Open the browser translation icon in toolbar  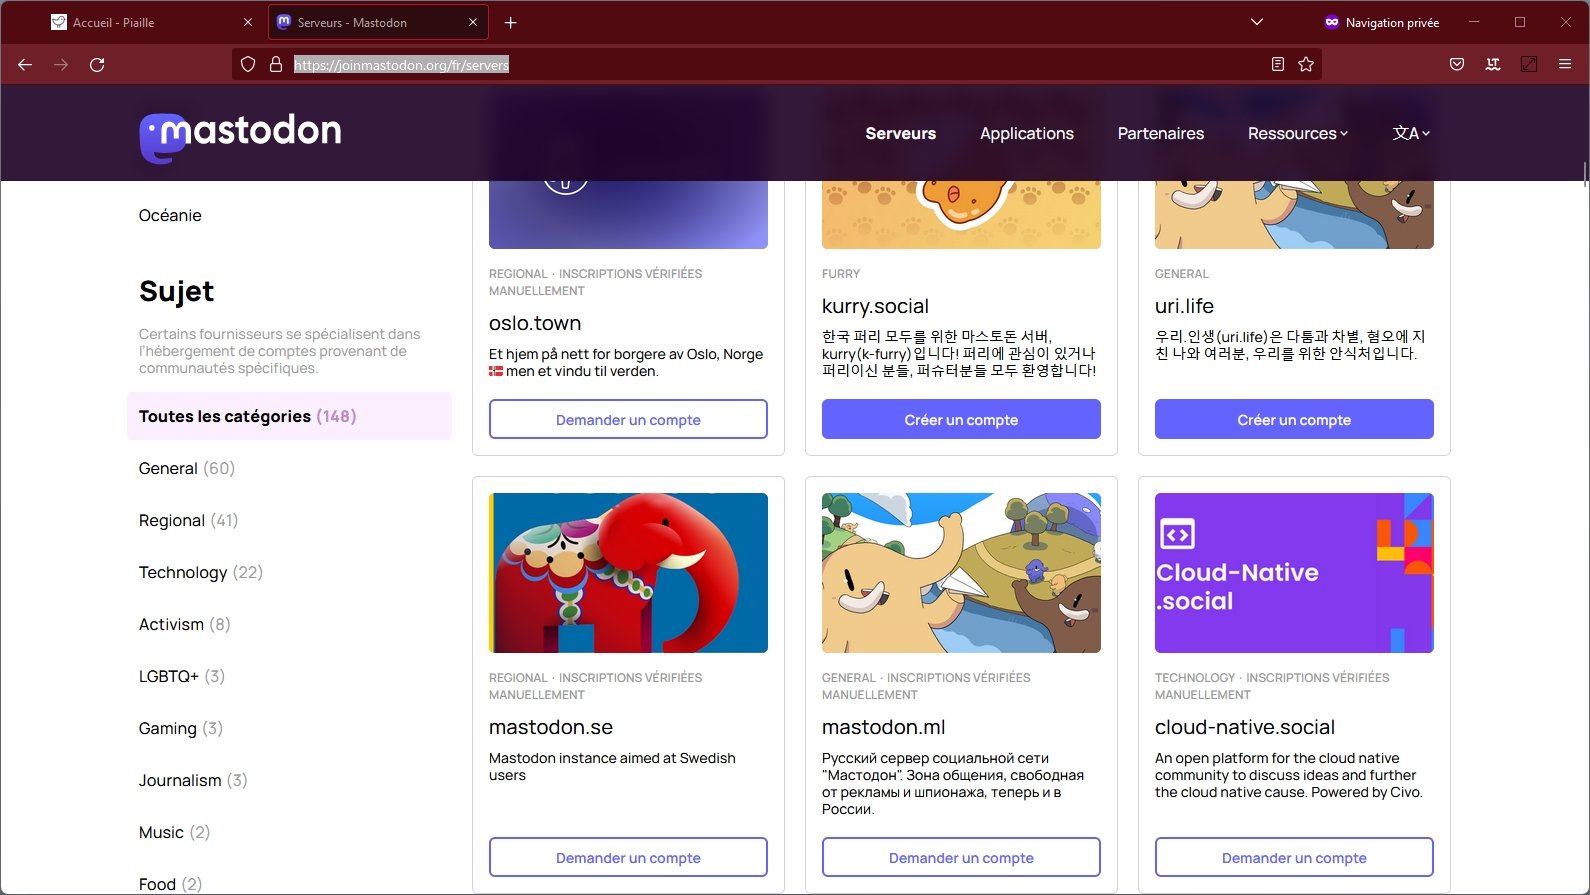point(1493,65)
